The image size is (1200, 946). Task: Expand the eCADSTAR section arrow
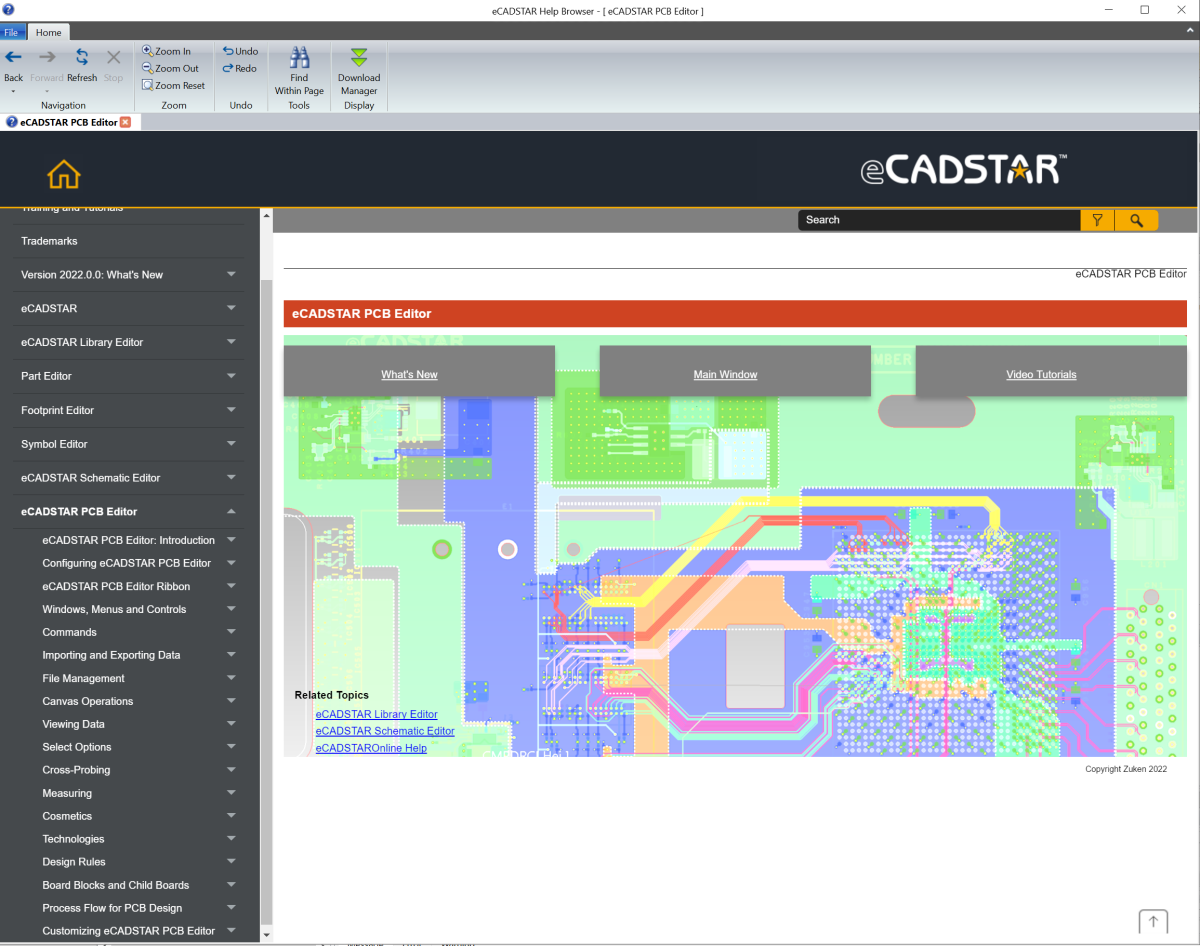pos(231,308)
